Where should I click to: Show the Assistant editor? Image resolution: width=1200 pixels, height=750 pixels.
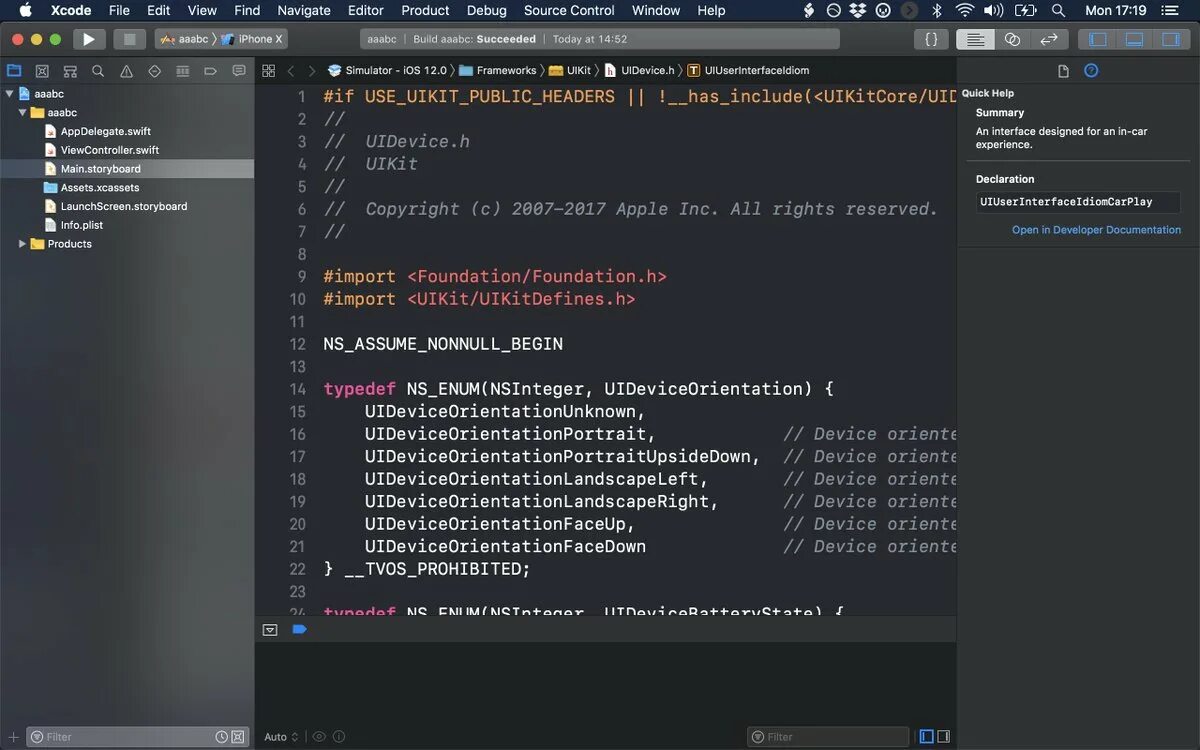point(1012,39)
